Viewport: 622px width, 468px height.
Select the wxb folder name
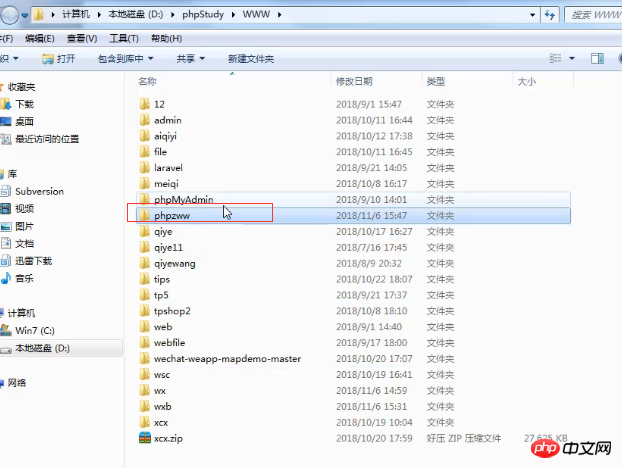click(163, 406)
